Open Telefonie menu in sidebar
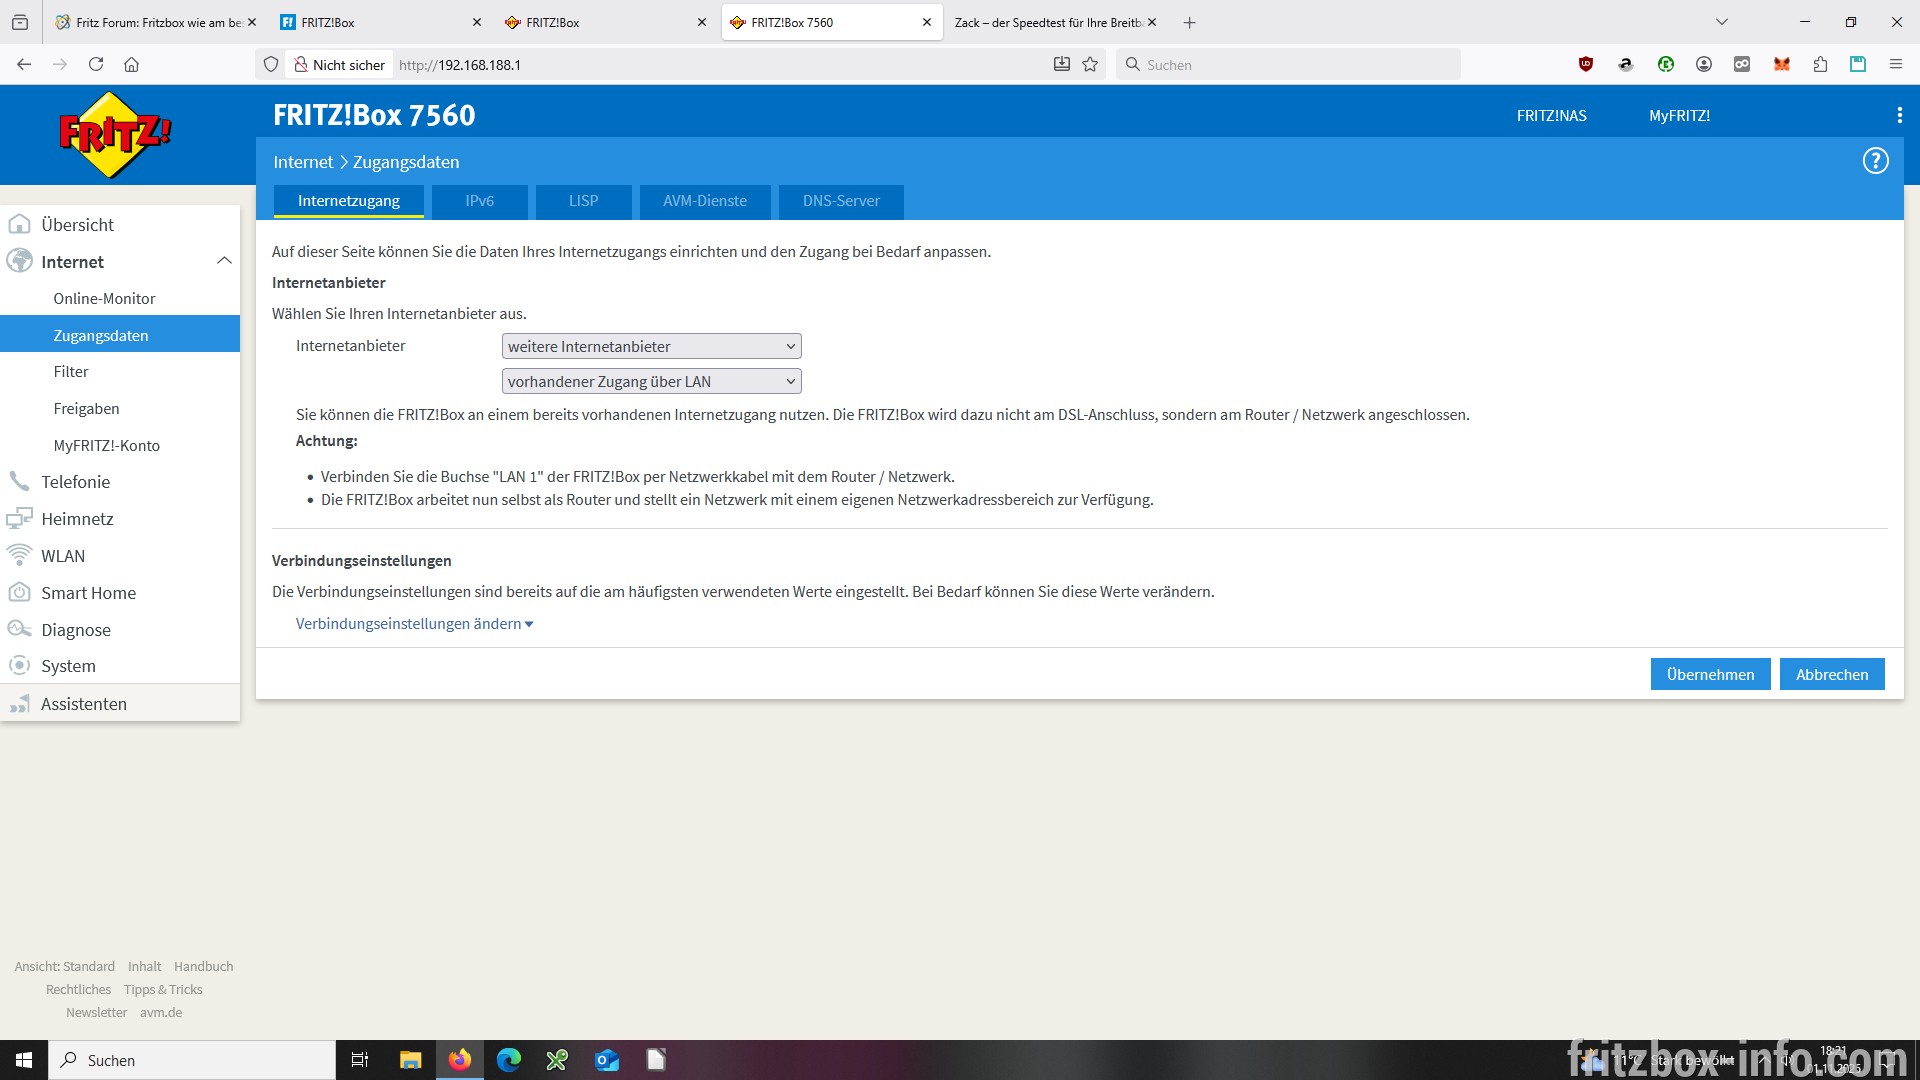This screenshot has height=1080, width=1920. coord(120,482)
